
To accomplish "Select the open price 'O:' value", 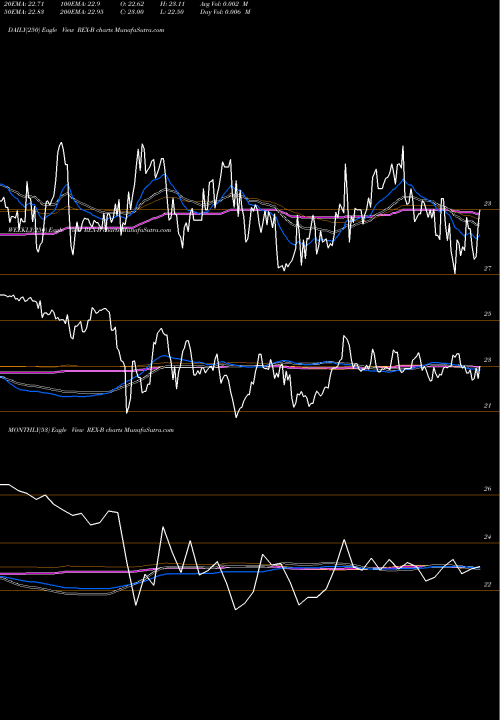I will (133, 4).
